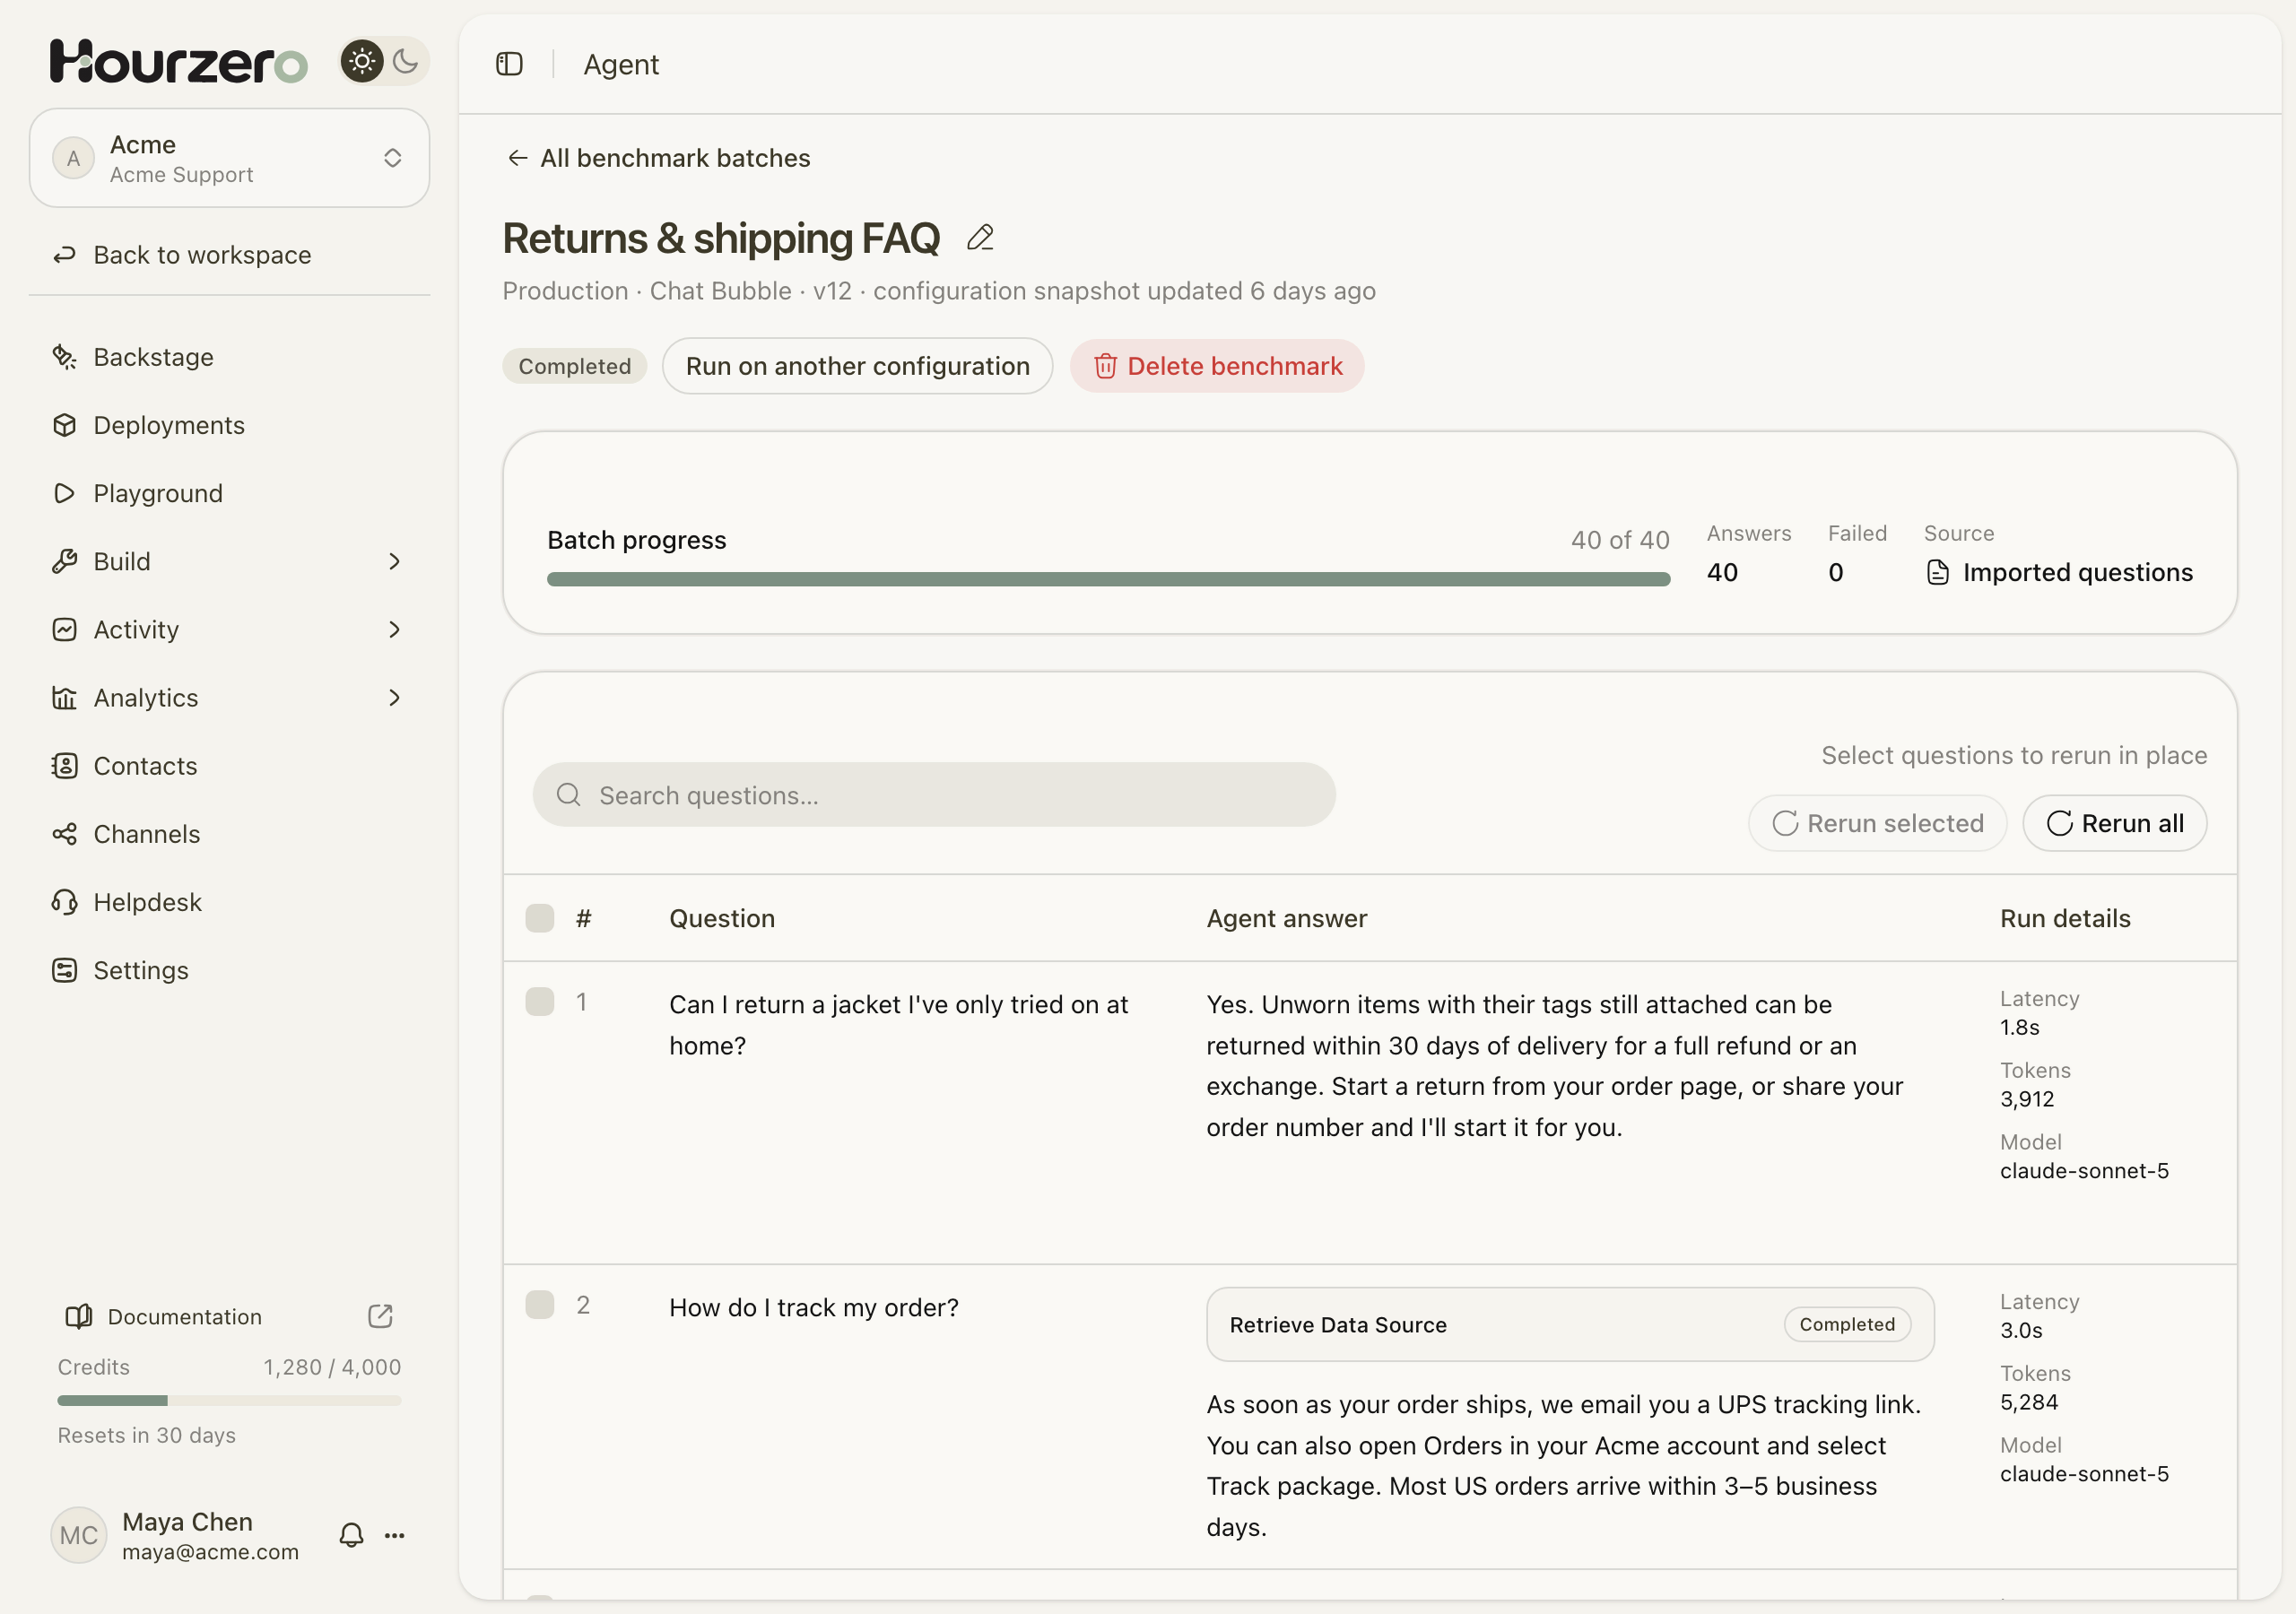The height and width of the screenshot is (1614, 2296).
Task: Click the Agent breadcrumb title
Action: click(x=621, y=64)
